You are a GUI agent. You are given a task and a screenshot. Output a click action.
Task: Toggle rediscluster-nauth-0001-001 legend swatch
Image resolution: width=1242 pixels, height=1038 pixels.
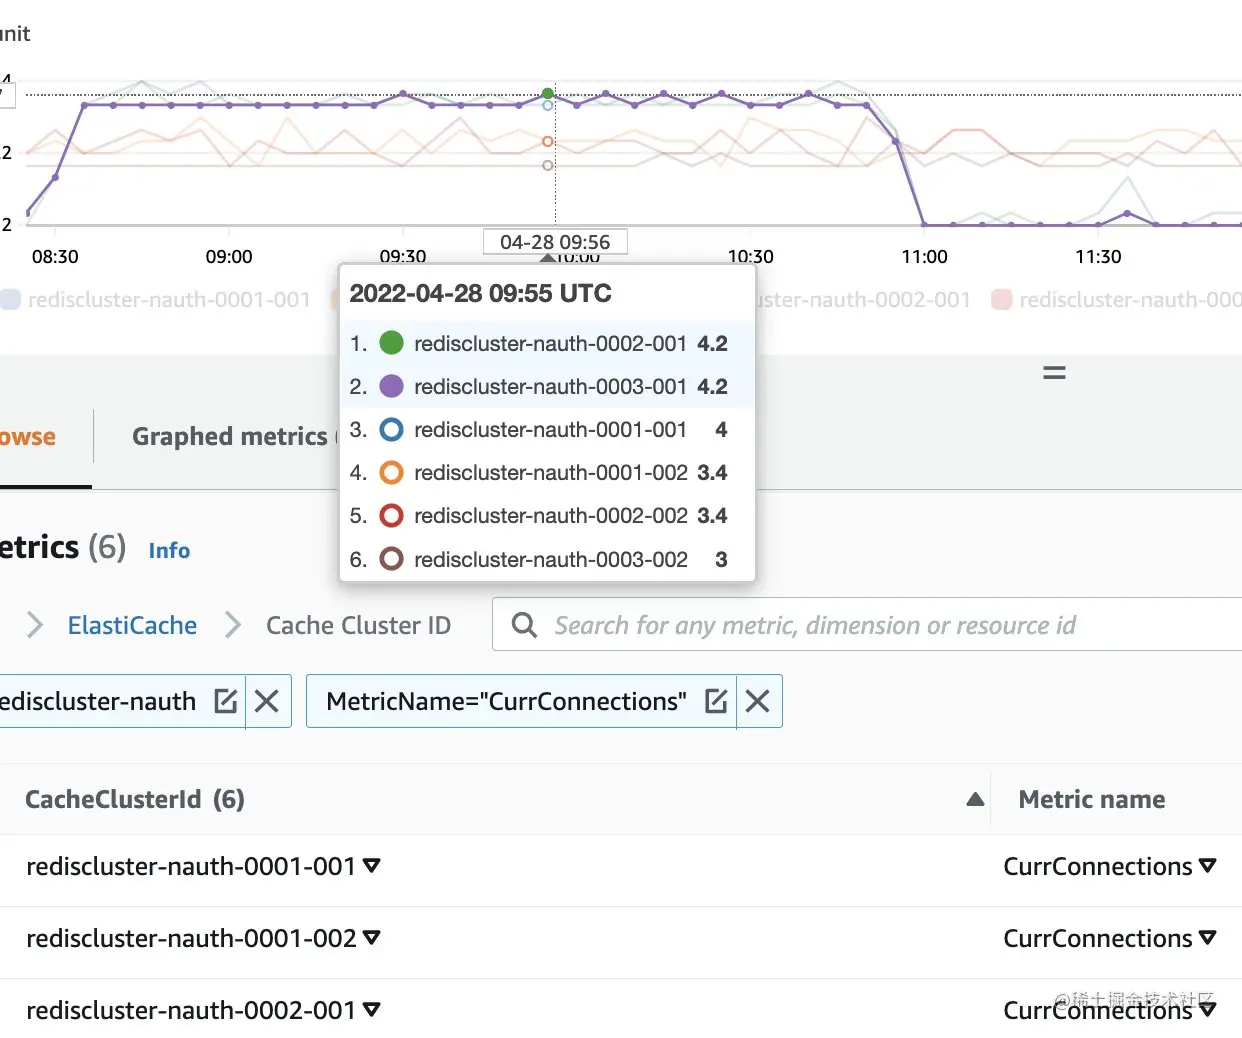point(11,299)
